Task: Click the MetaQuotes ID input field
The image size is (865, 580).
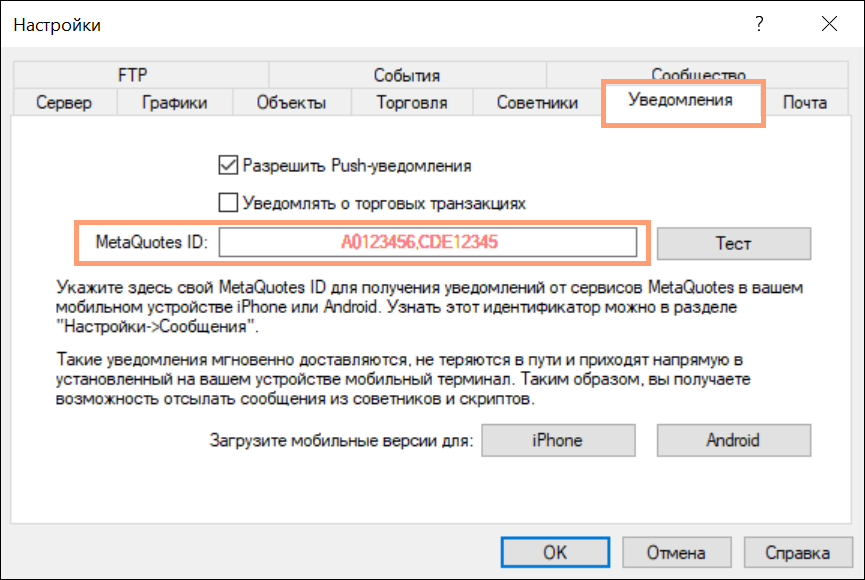Action: coord(428,242)
